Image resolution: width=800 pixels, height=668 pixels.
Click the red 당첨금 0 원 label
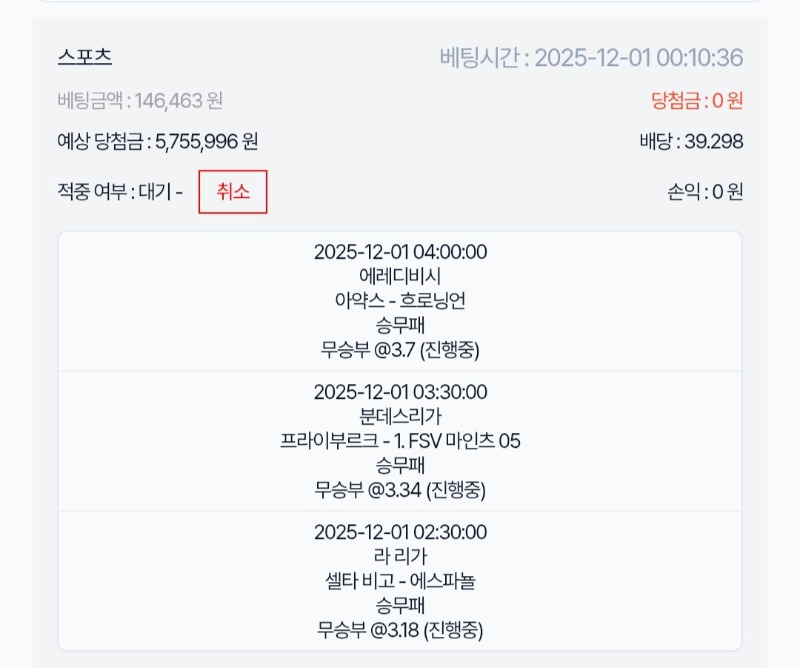pos(696,100)
